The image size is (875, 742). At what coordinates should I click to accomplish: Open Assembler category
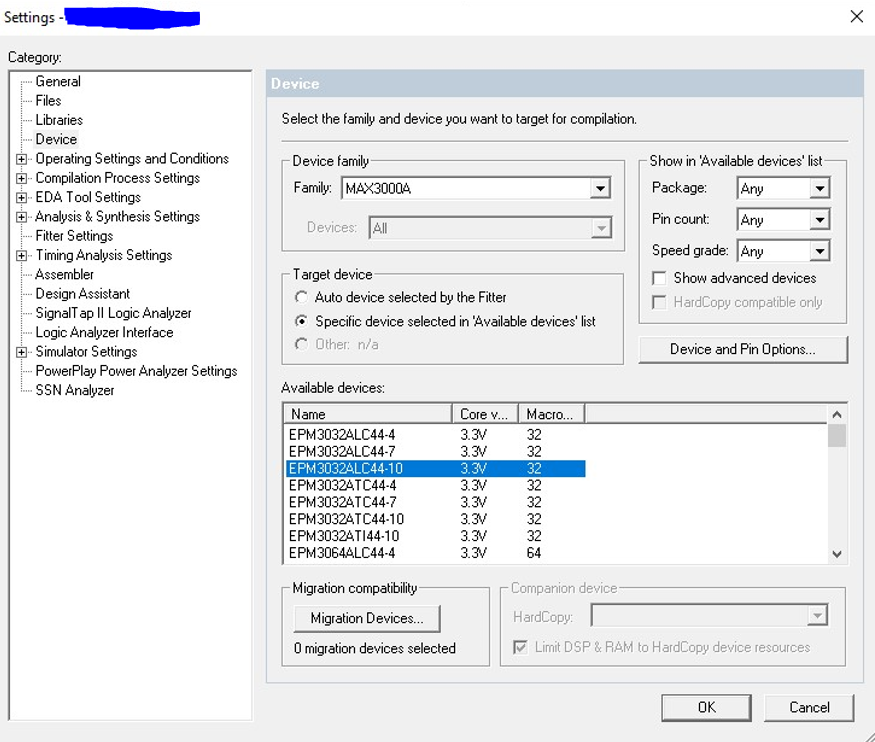pos(64,274)
